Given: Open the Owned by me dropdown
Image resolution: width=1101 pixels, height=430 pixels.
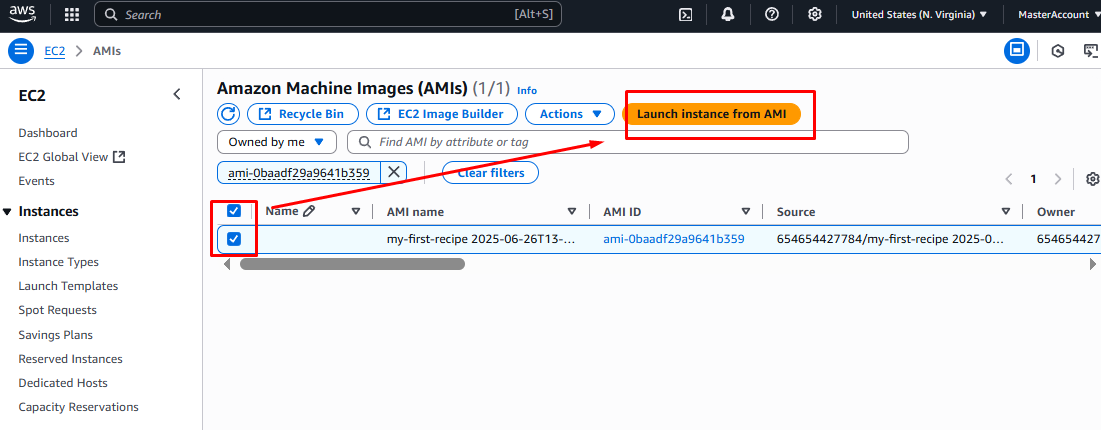Looking at the screenshot, I should coord(277,142).
